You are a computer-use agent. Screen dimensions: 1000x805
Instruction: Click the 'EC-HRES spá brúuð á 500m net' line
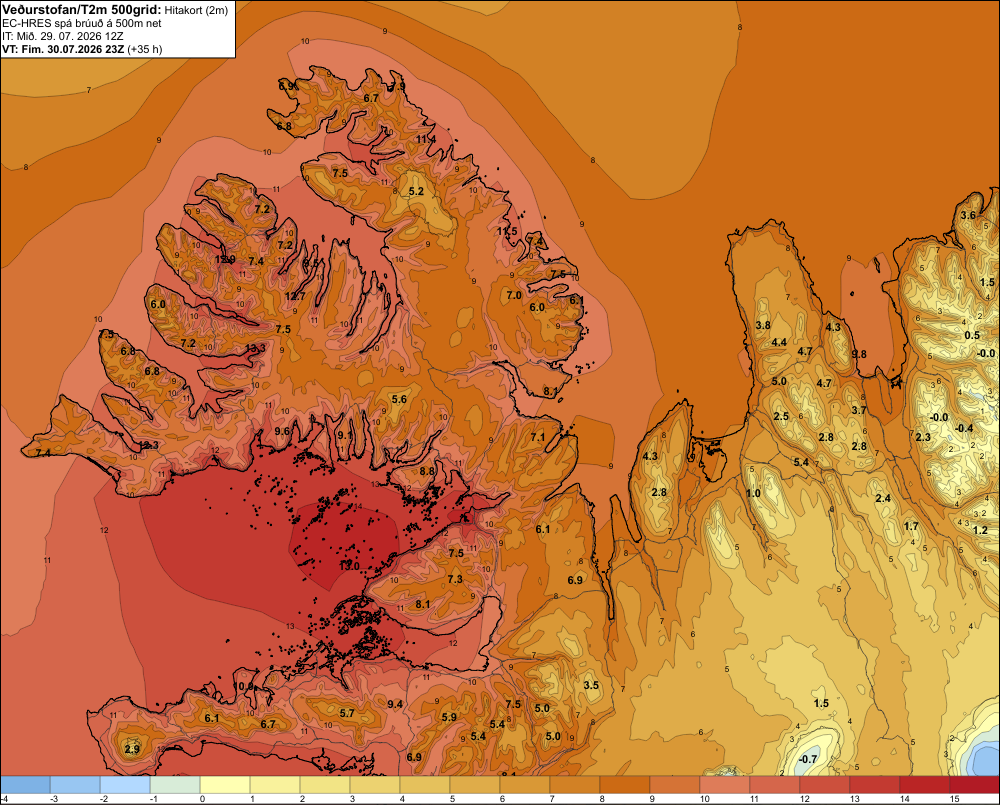pyautogui.click(x=82, y=23)
